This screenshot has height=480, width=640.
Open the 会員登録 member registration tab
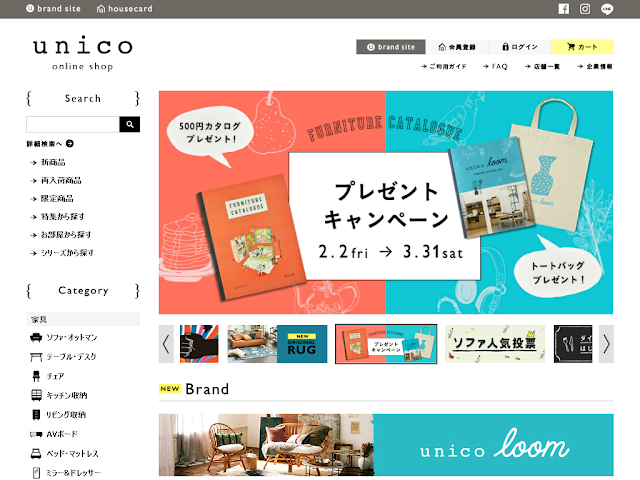(x=457, y=47)
